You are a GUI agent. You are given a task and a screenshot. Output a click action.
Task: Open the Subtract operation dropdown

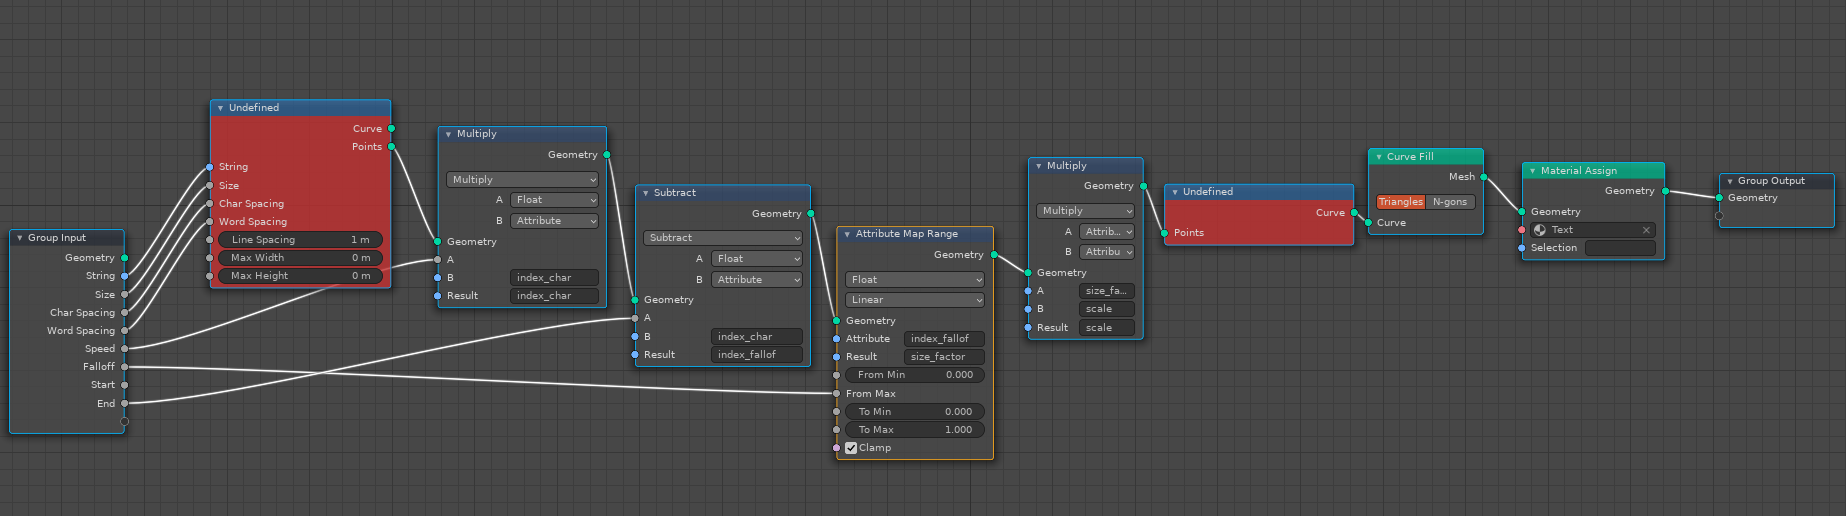[723, 238]
